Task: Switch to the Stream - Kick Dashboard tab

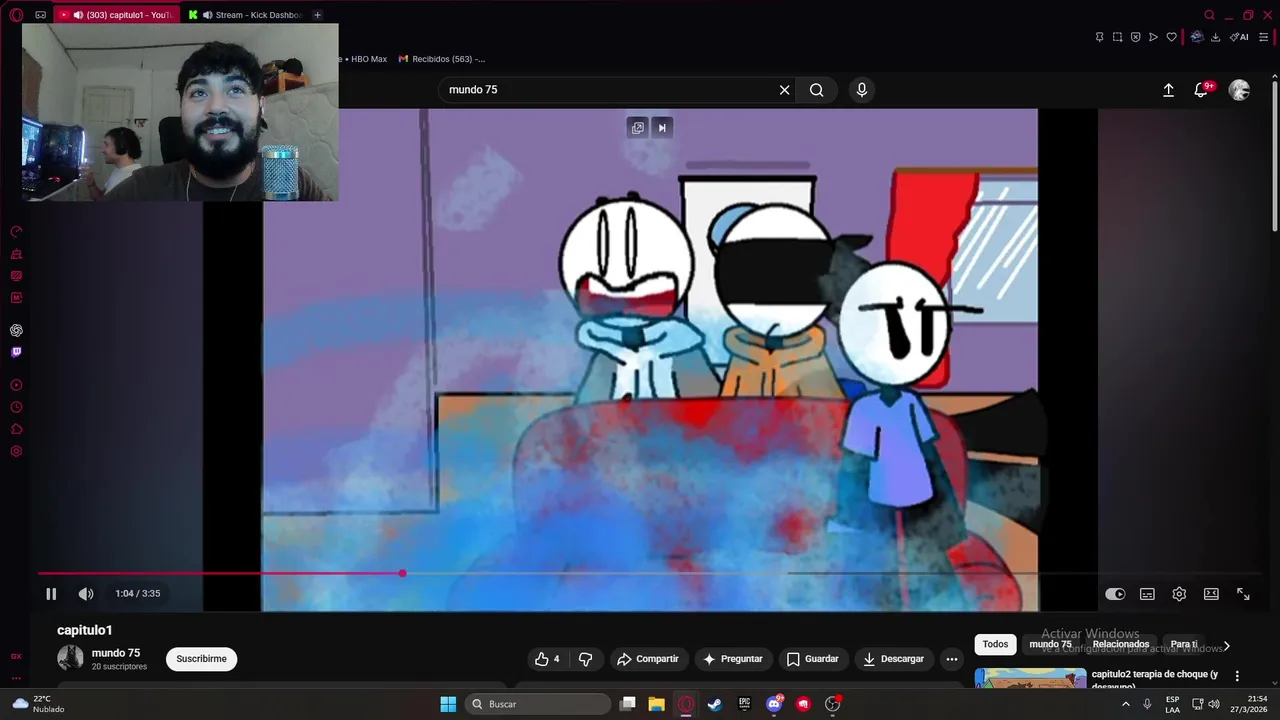Action: point(248,15)
